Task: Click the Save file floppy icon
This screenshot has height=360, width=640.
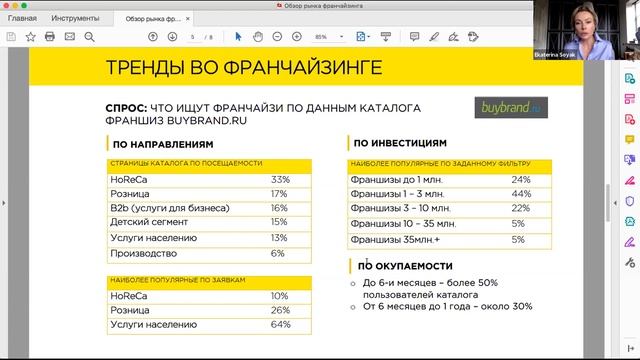Action: pos(11,37)
